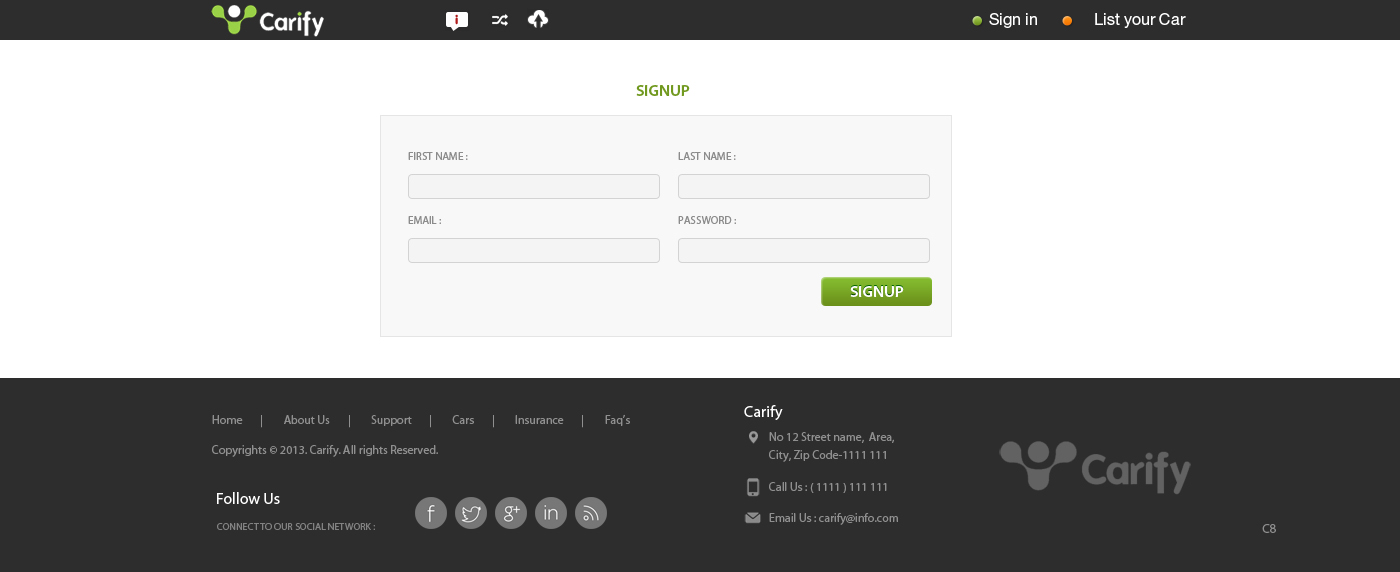Click the mobile phone icon
The width and height of the screenshot is (1400, 572).
tap(753, 487)
